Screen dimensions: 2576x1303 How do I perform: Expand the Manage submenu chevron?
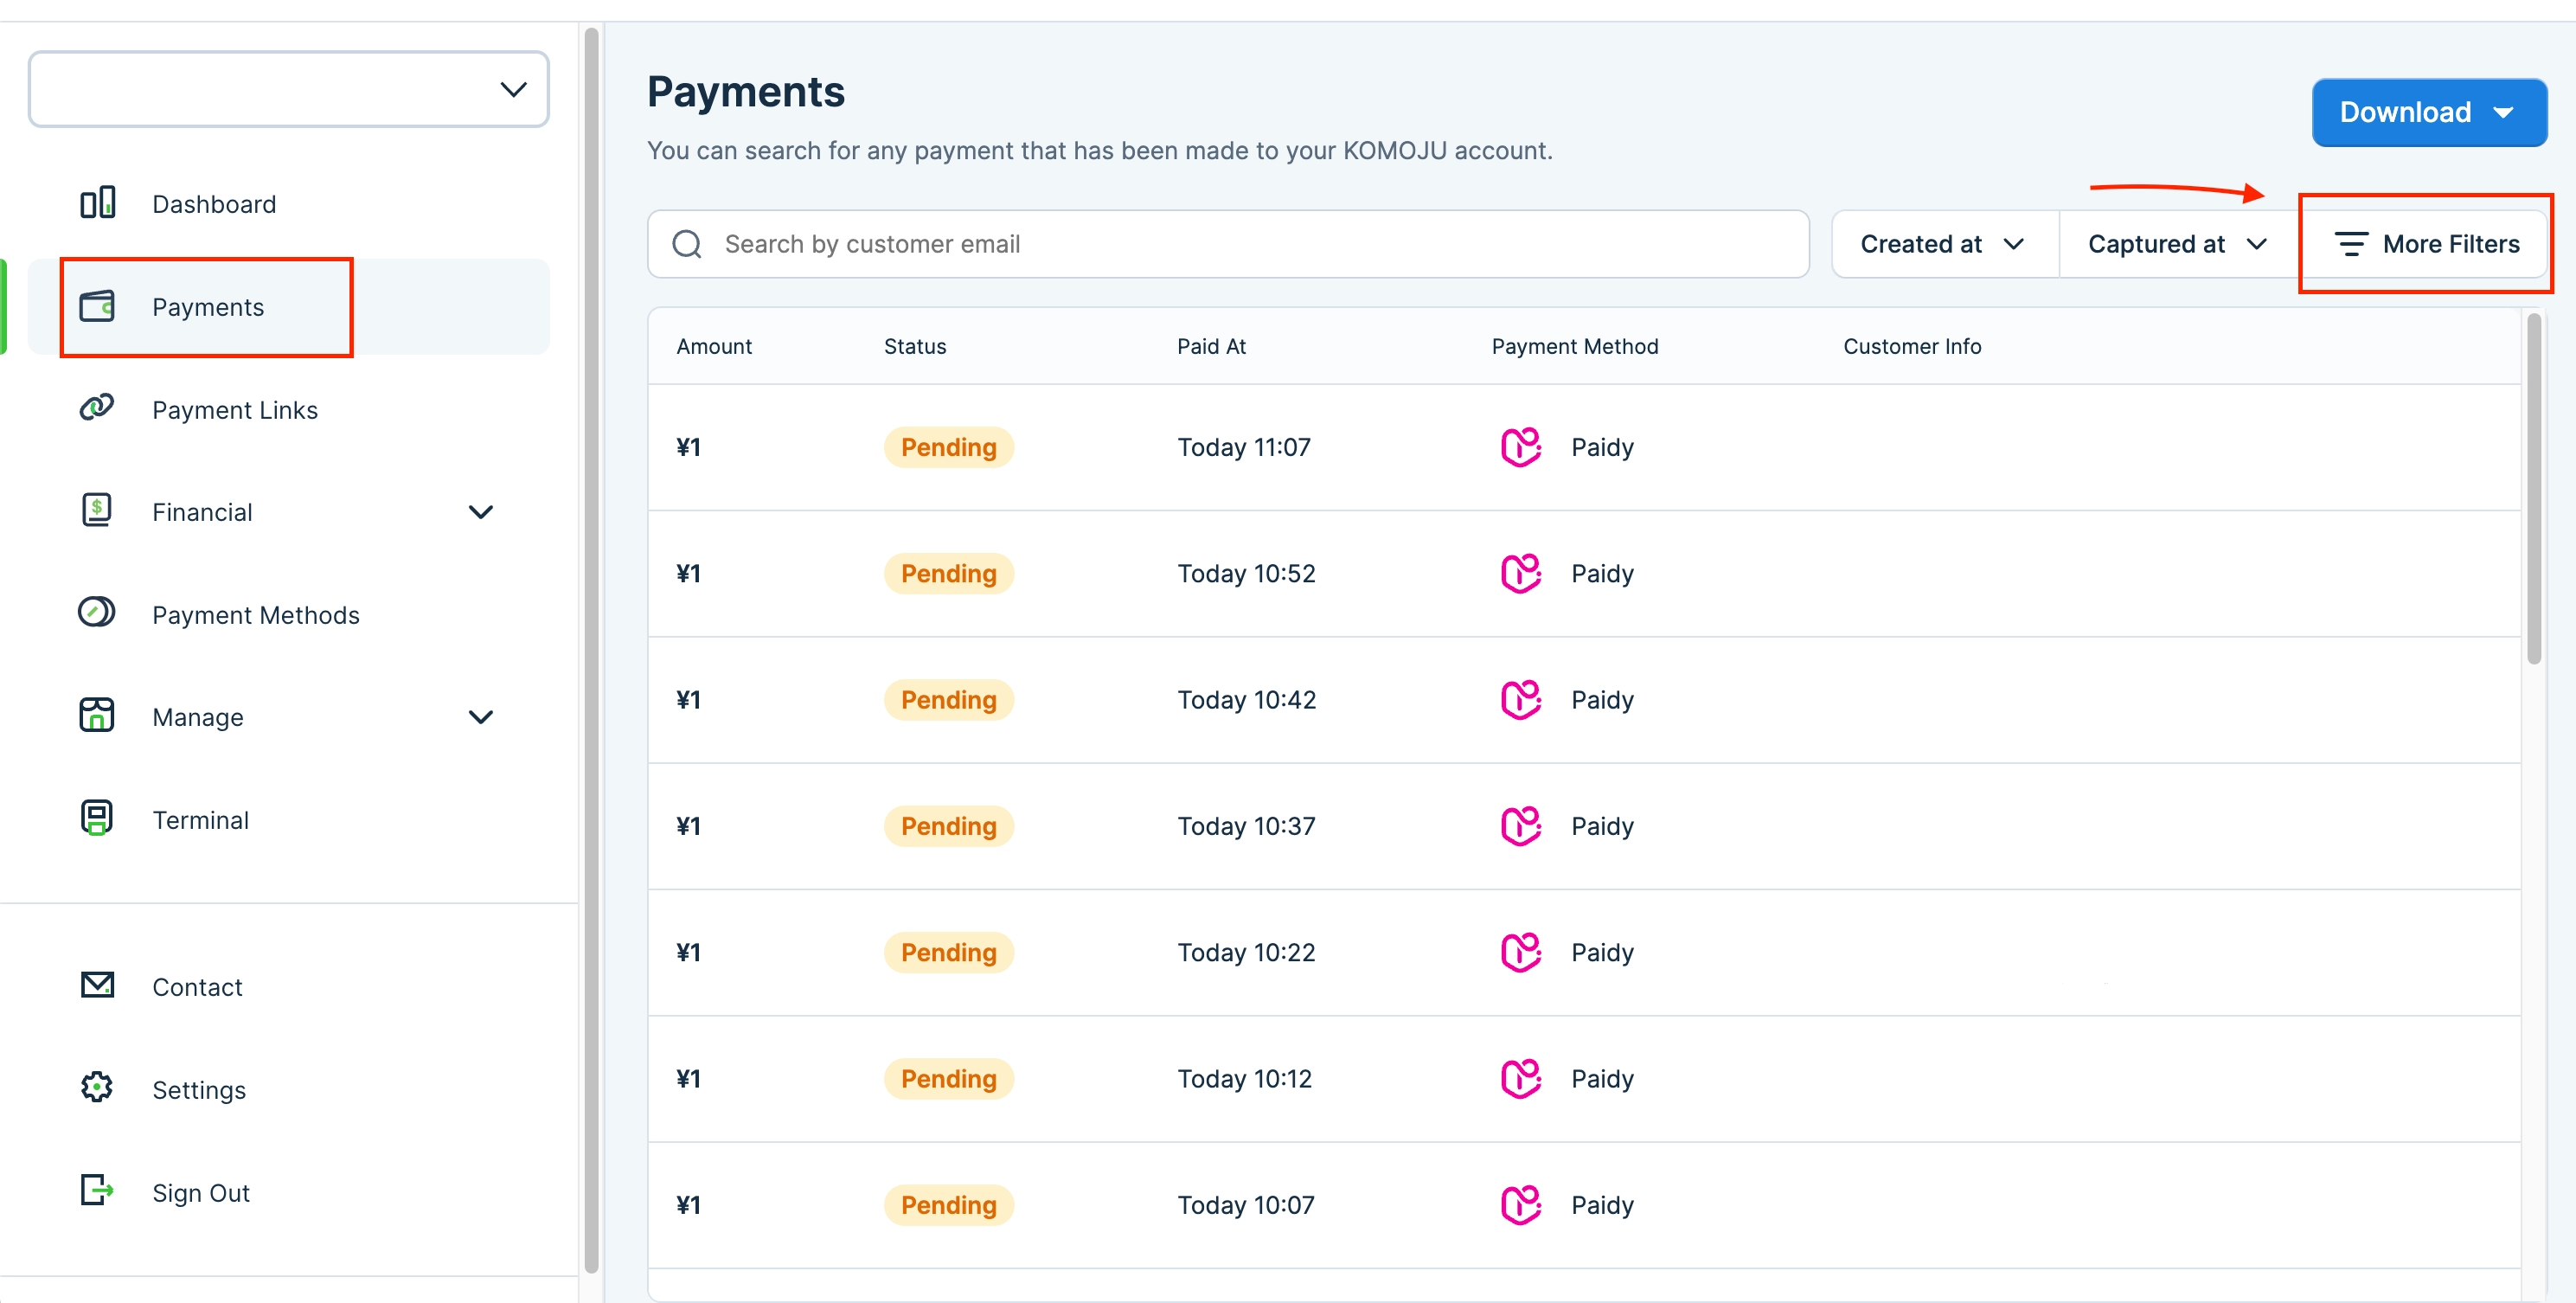tap(481, 717)
